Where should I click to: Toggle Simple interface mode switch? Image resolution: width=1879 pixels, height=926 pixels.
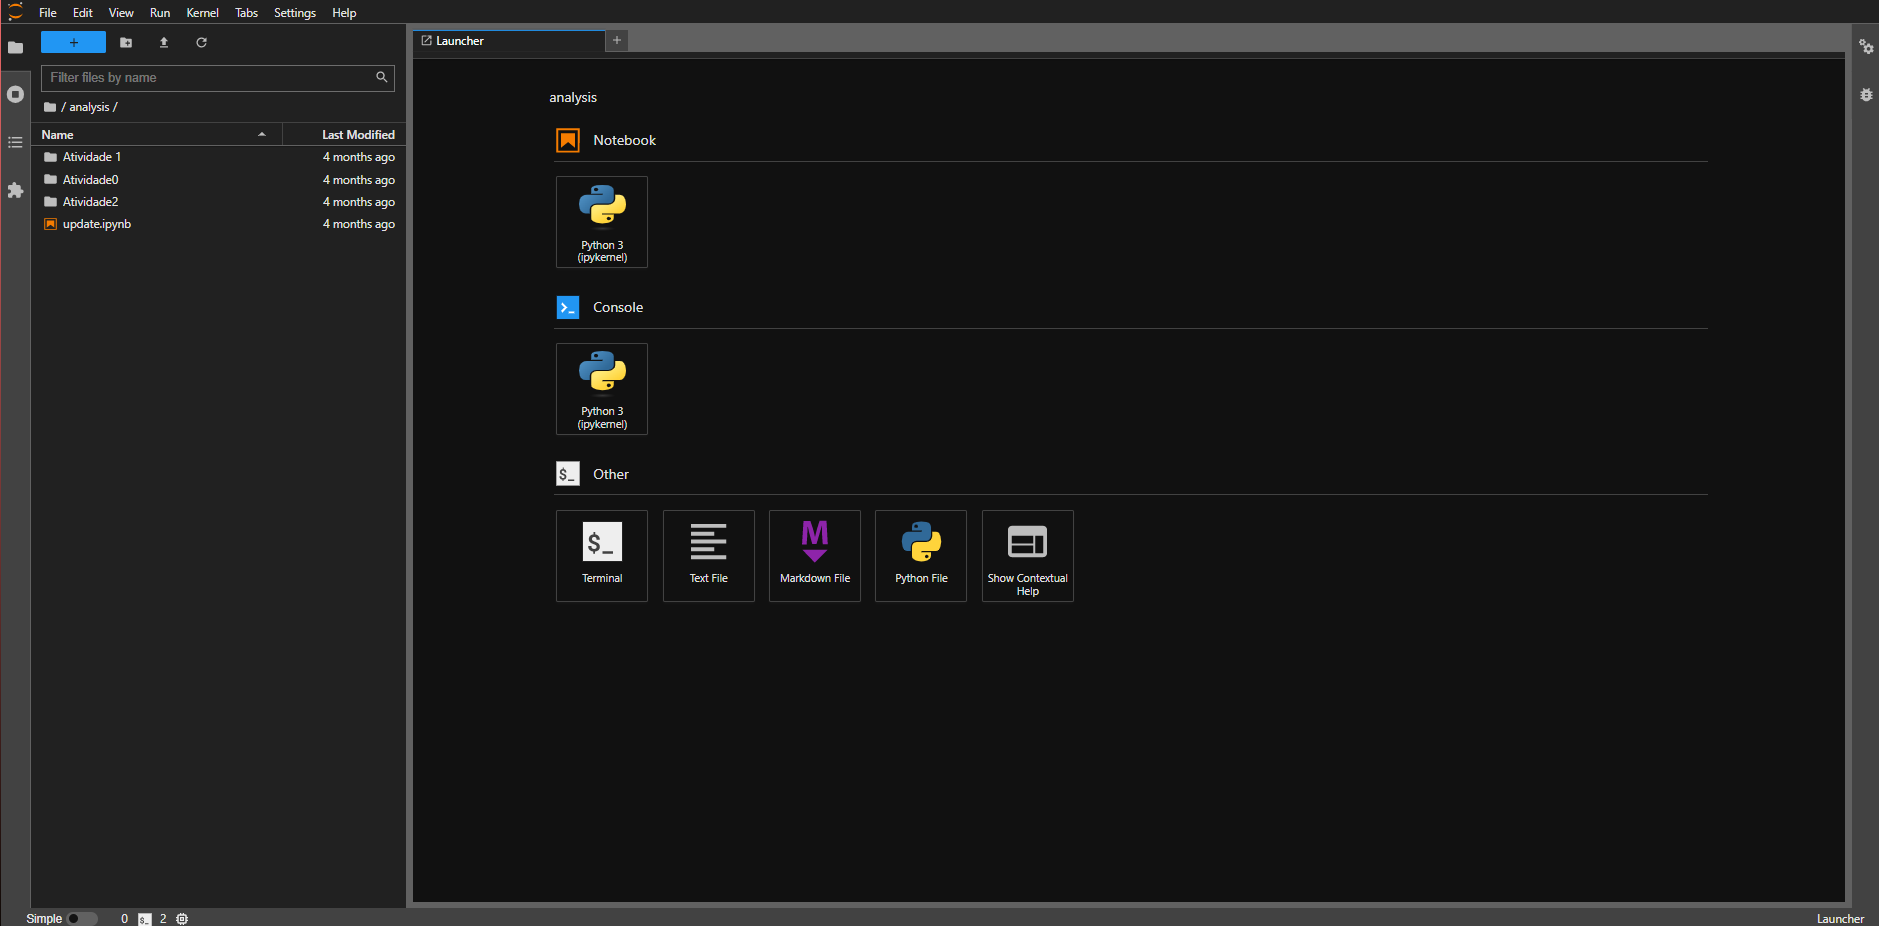[82, 919]
